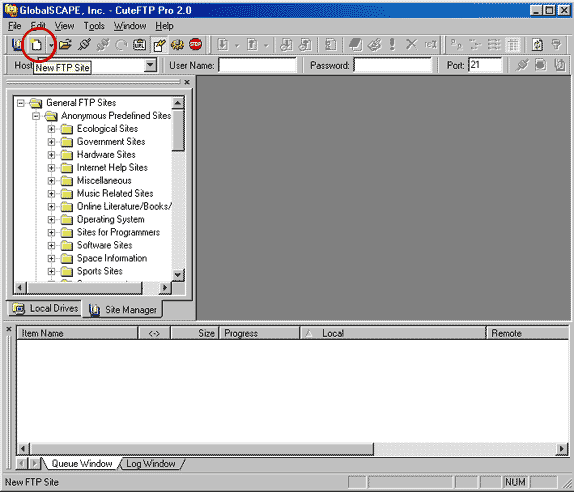Sort queue by Size column
The width and height of the screenshot is (574, 492).
pyautogui.click(x=195, y=333)
